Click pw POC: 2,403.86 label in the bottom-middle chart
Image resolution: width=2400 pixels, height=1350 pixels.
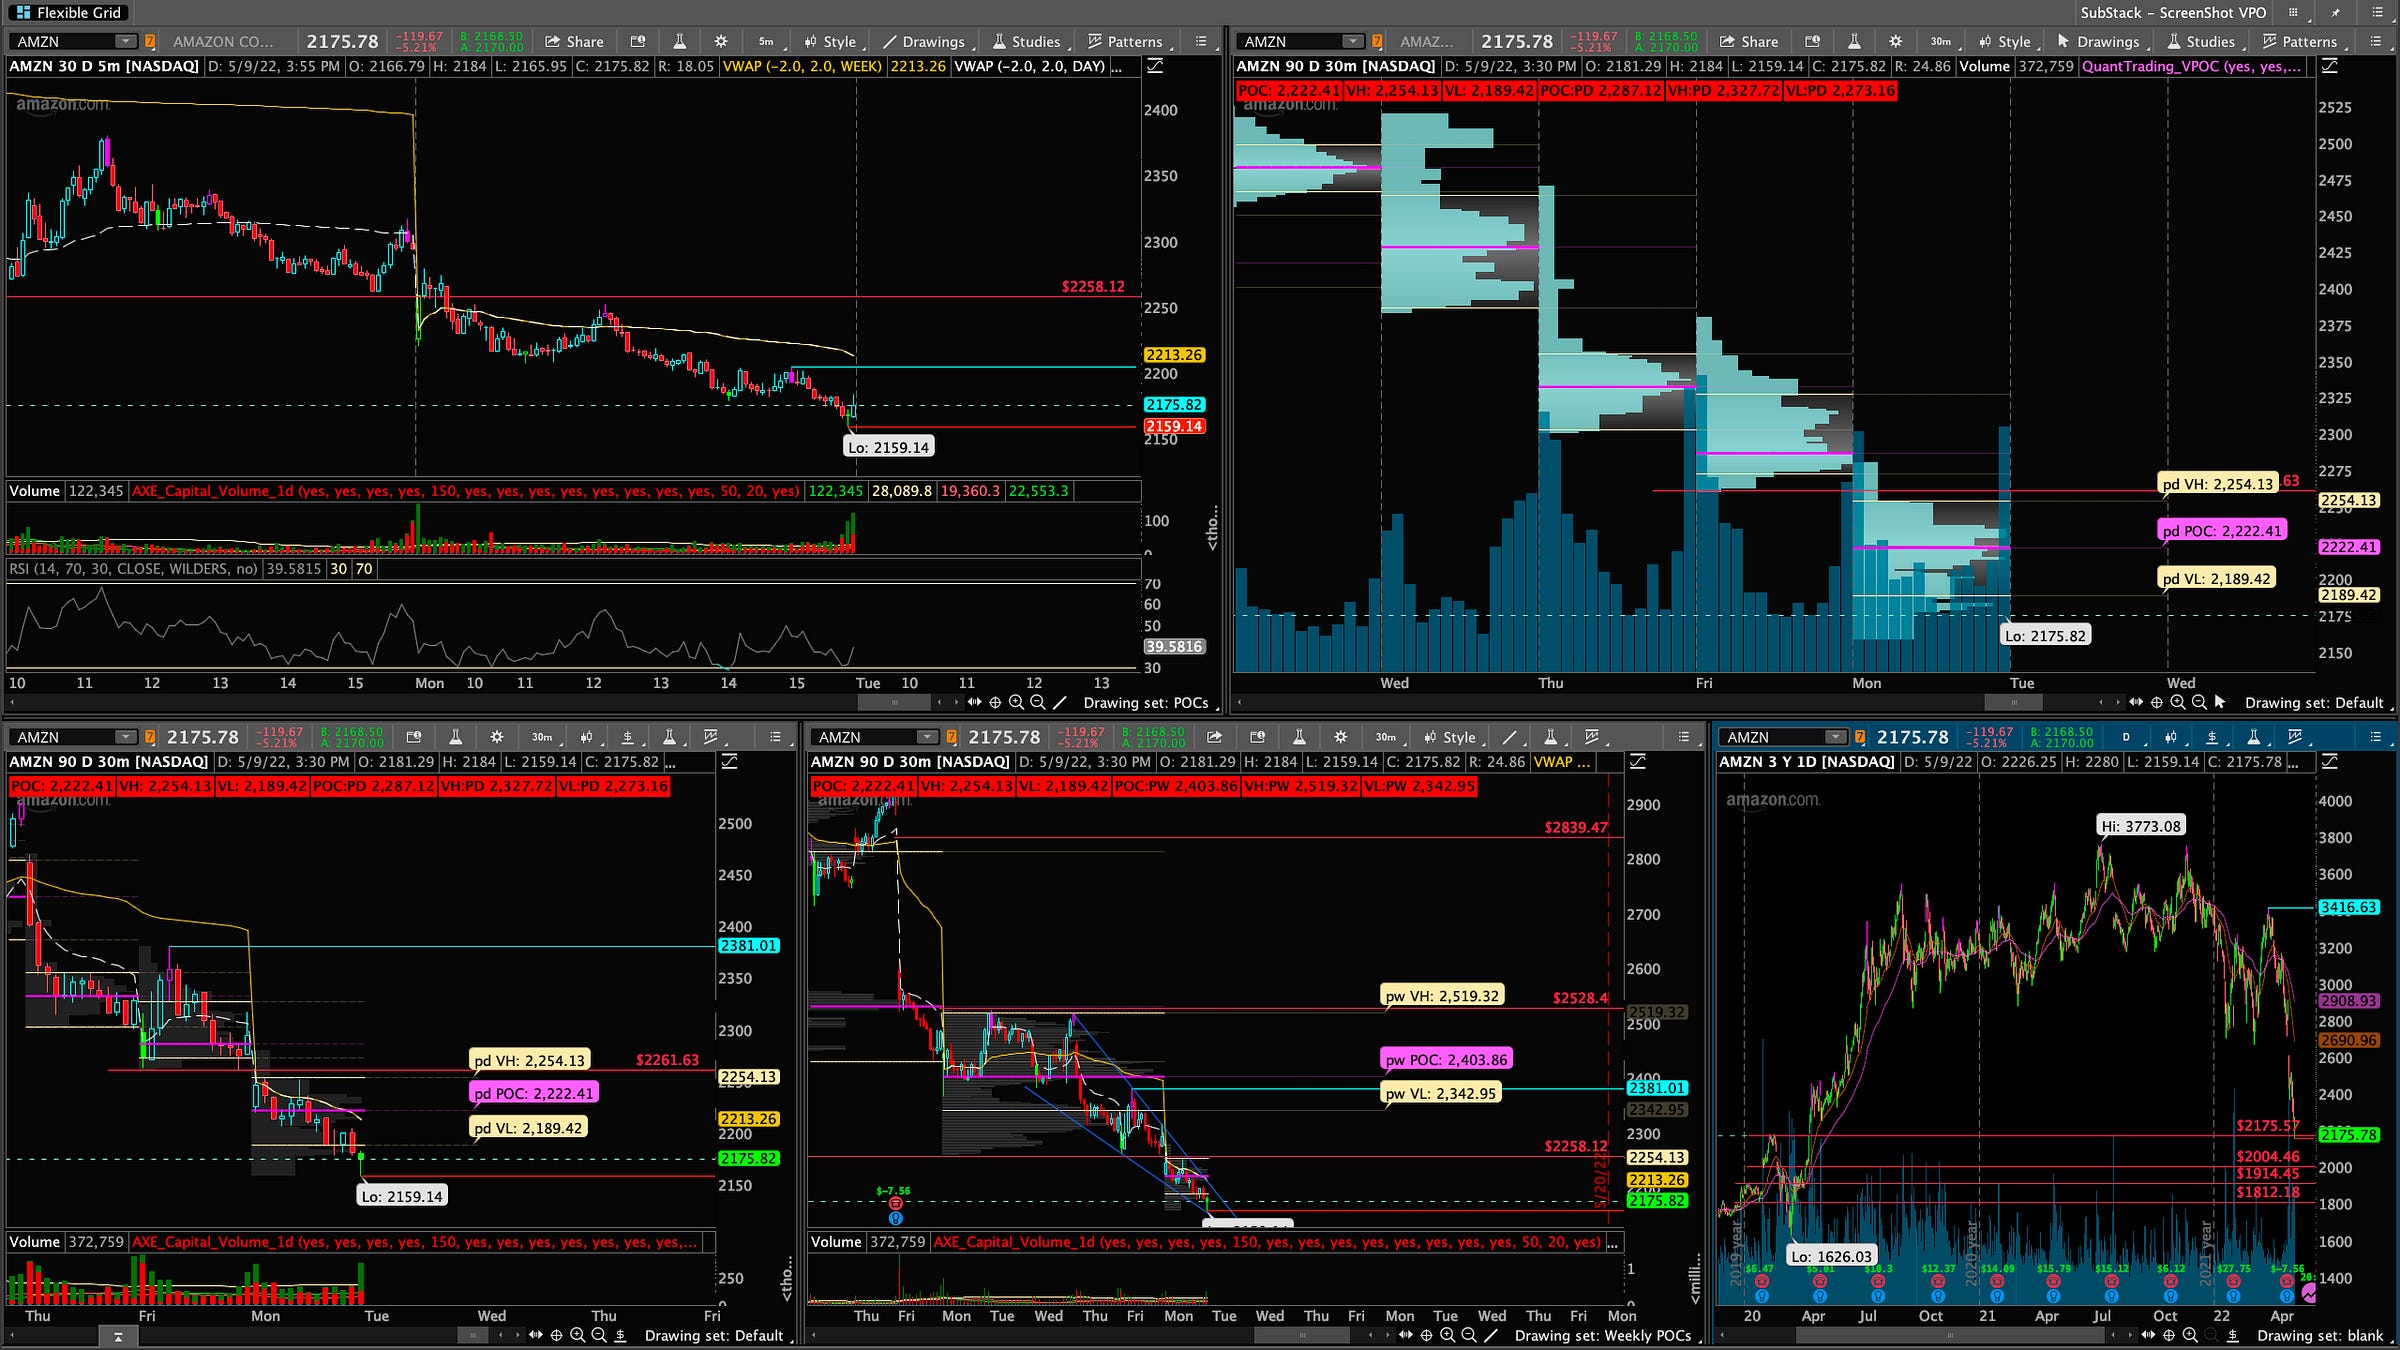click(1446, 1060)
